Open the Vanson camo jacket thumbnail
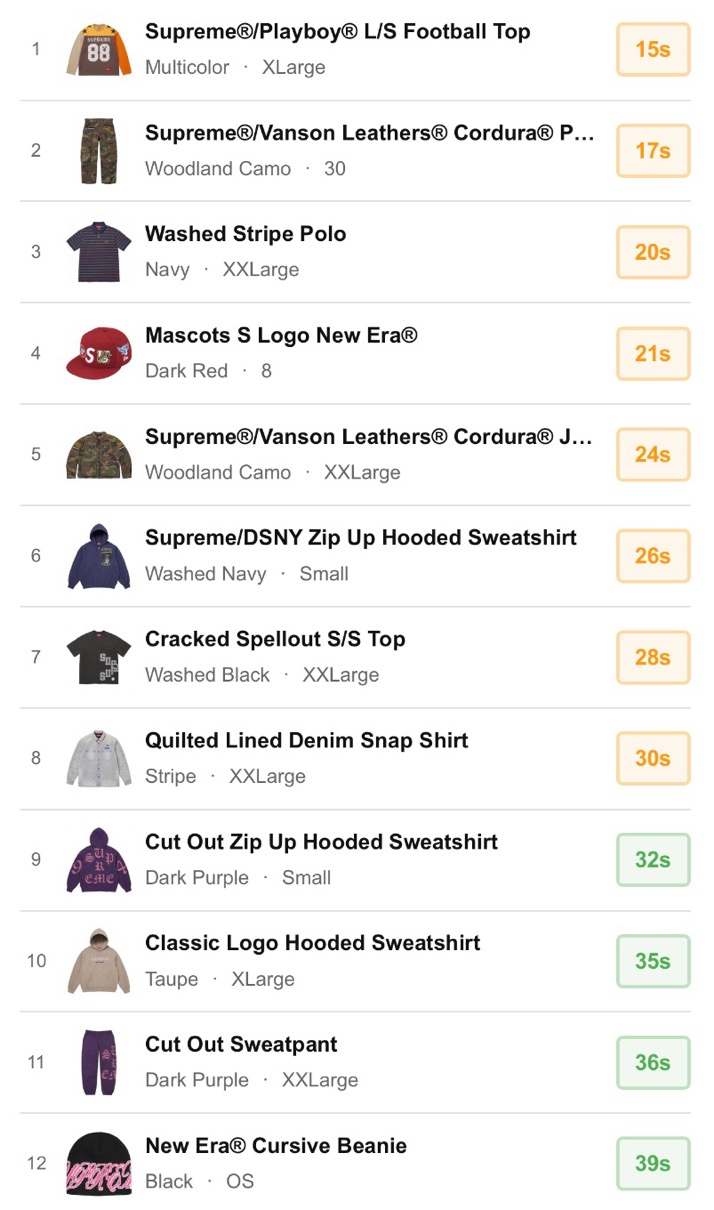This screenshot has width=714, height=1210. 99,454
